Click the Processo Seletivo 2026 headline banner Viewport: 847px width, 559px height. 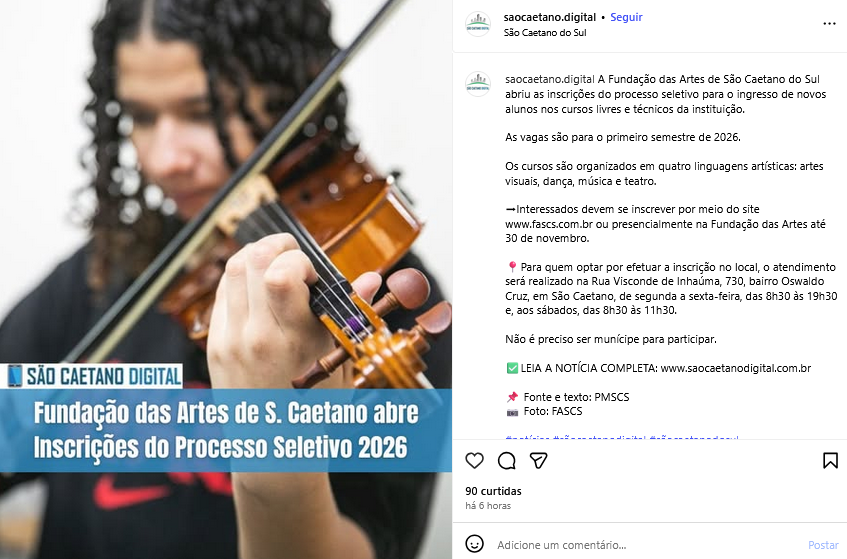[x=226, y=430]
